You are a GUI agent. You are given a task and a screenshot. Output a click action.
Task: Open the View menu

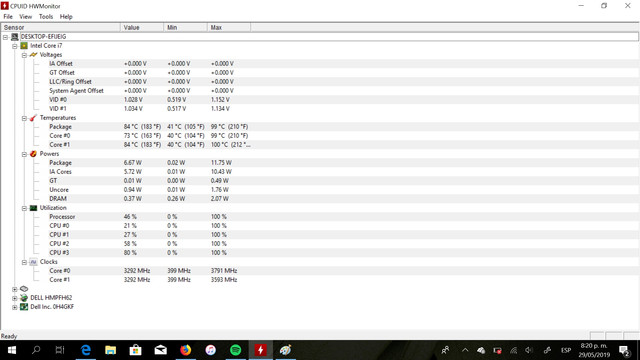pyautogui.click(x=25, y=17)
